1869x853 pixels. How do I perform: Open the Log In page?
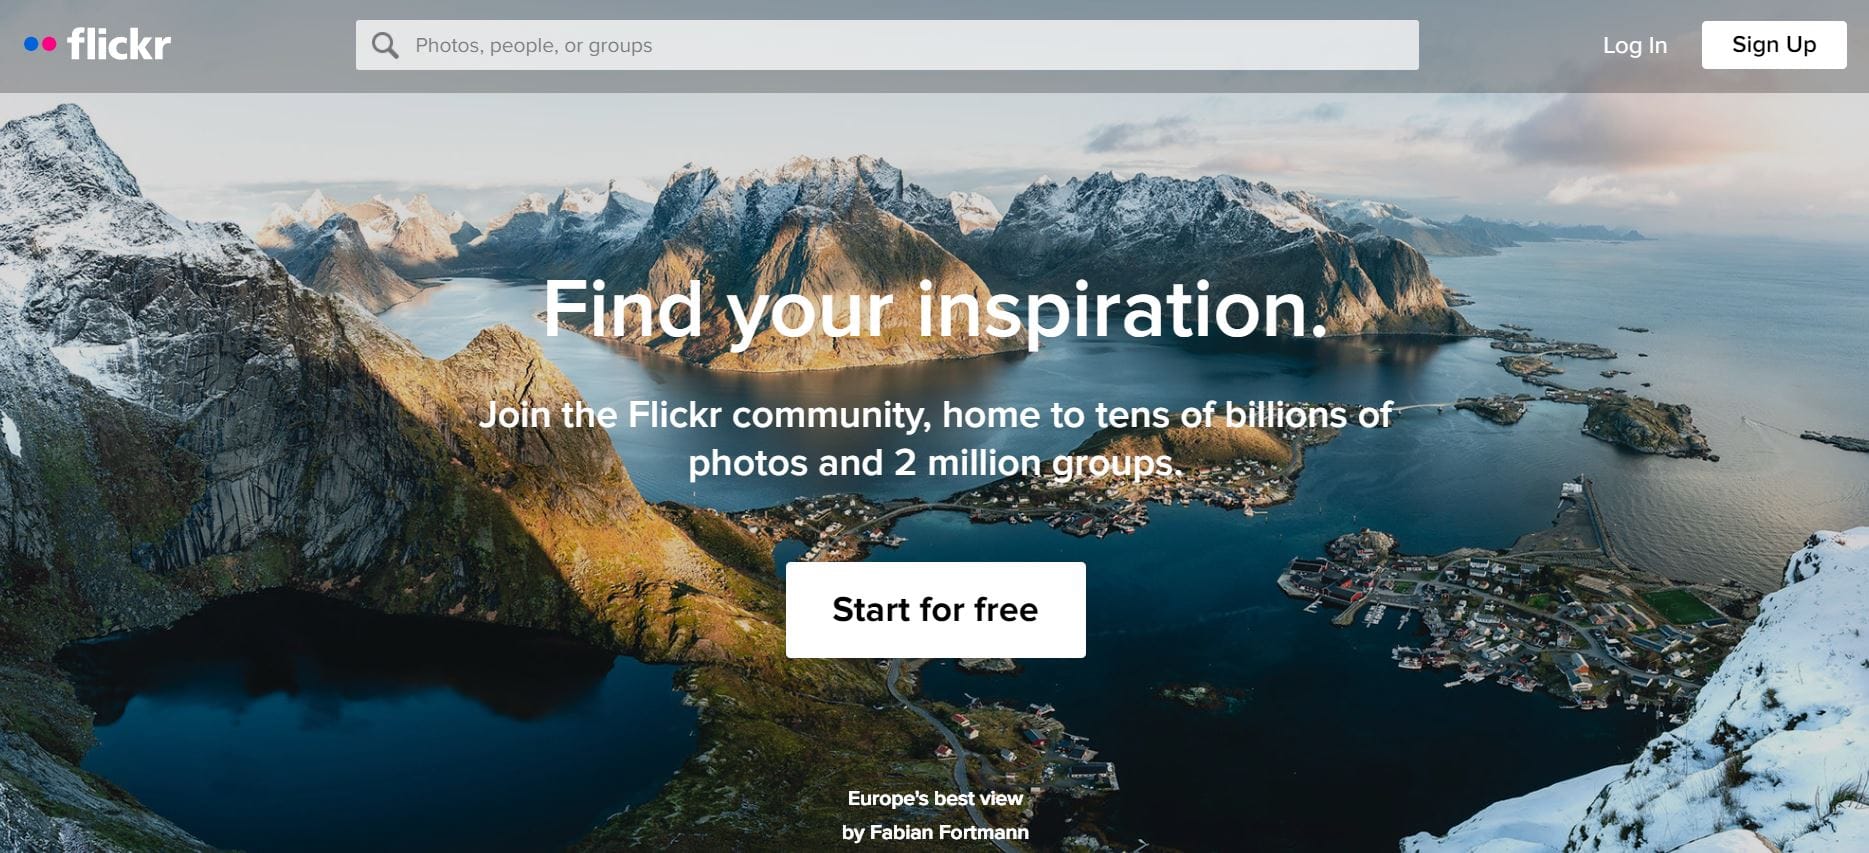click(1635, 45)
